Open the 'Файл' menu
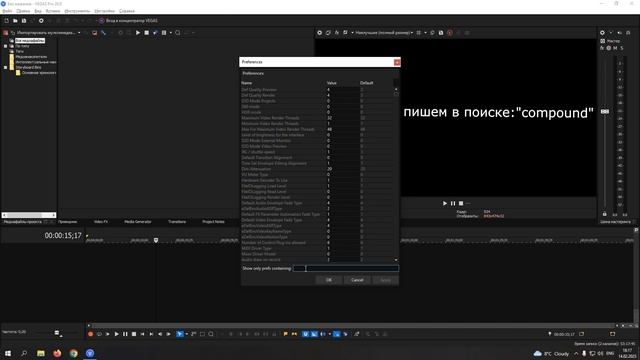This screenshot has height=360, width=640. (7, 11)
